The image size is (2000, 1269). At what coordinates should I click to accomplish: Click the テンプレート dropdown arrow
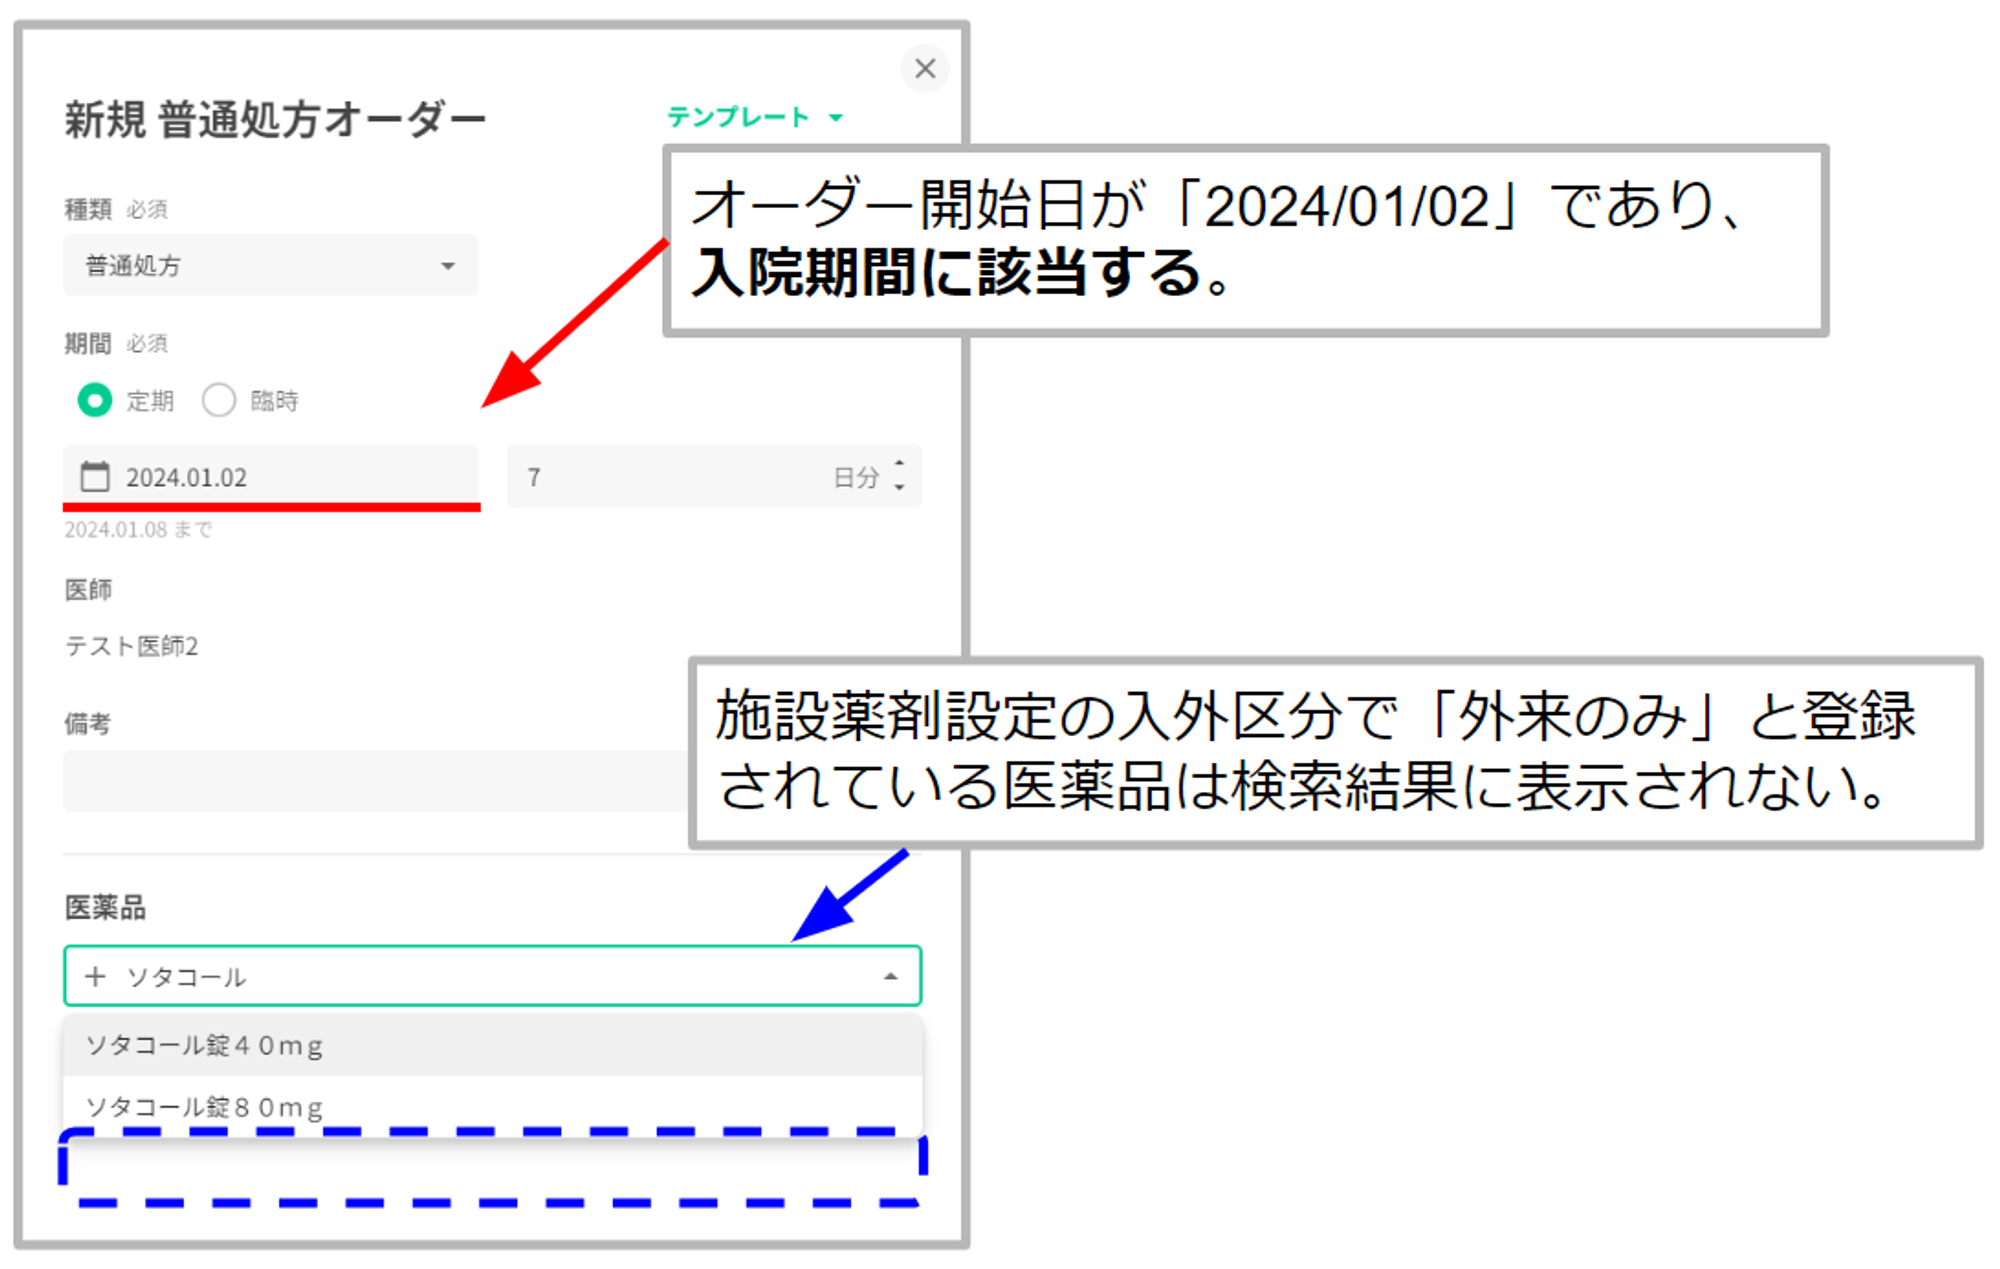coord(836,118)
